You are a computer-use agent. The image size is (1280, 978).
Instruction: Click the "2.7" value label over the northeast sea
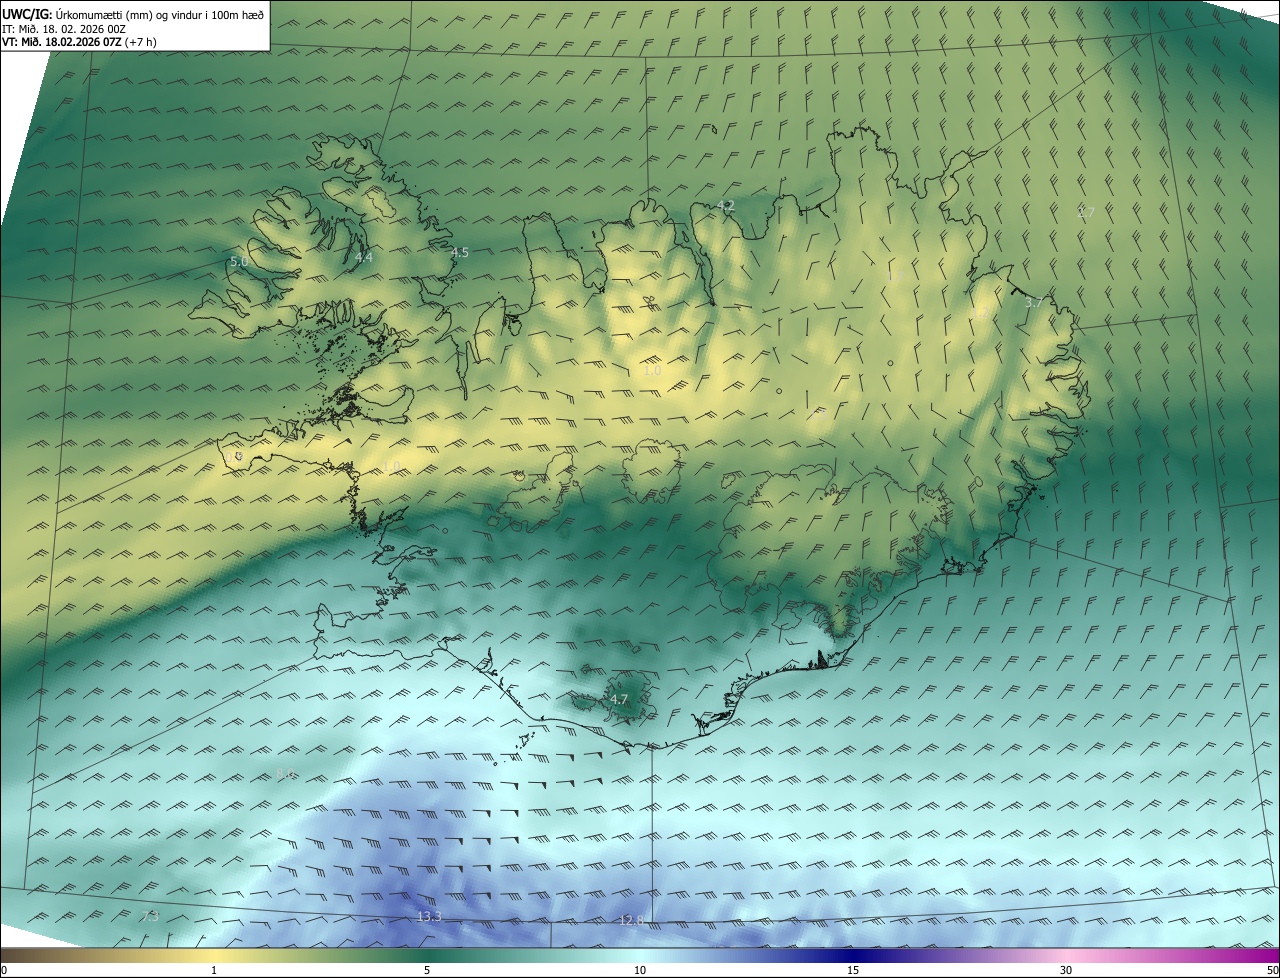point(1086,212)
